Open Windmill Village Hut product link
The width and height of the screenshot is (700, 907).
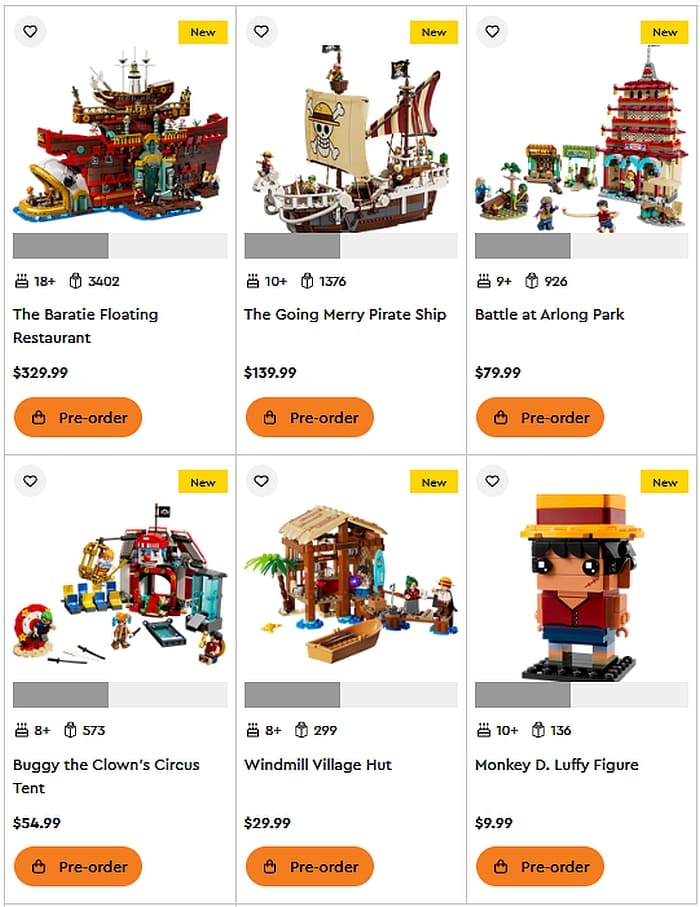(318, 765)
